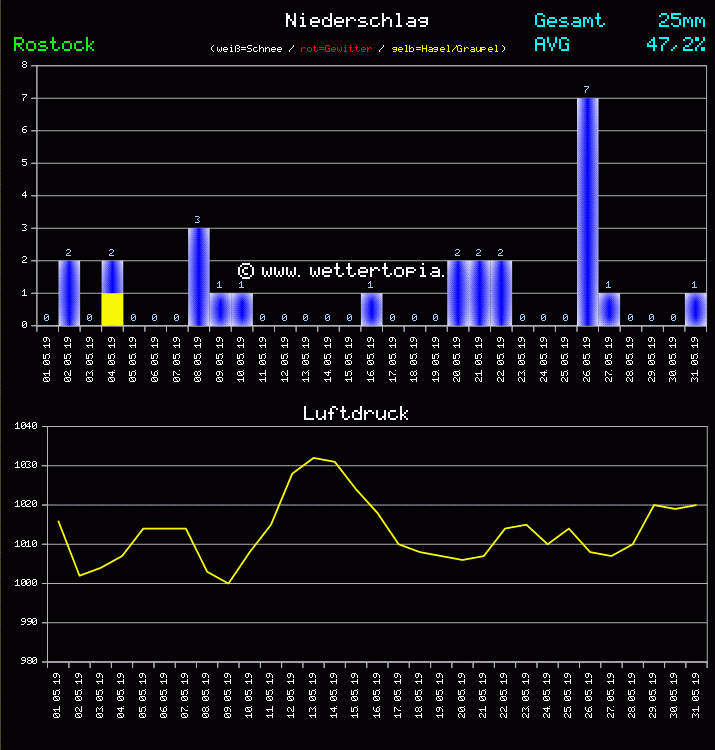Select the 25mm total precipitation value

(681, 20)
